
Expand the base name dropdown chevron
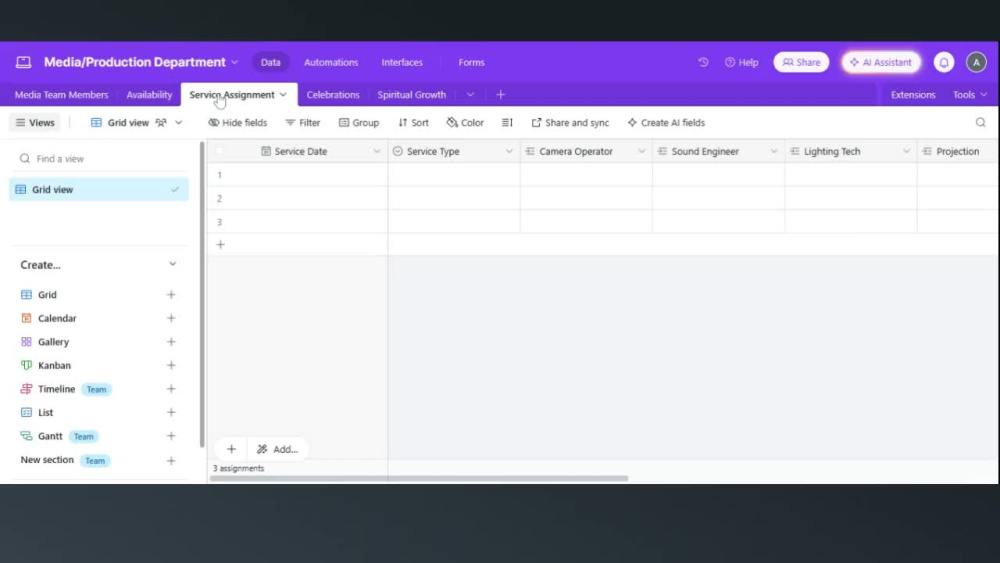tap(235, 62)
